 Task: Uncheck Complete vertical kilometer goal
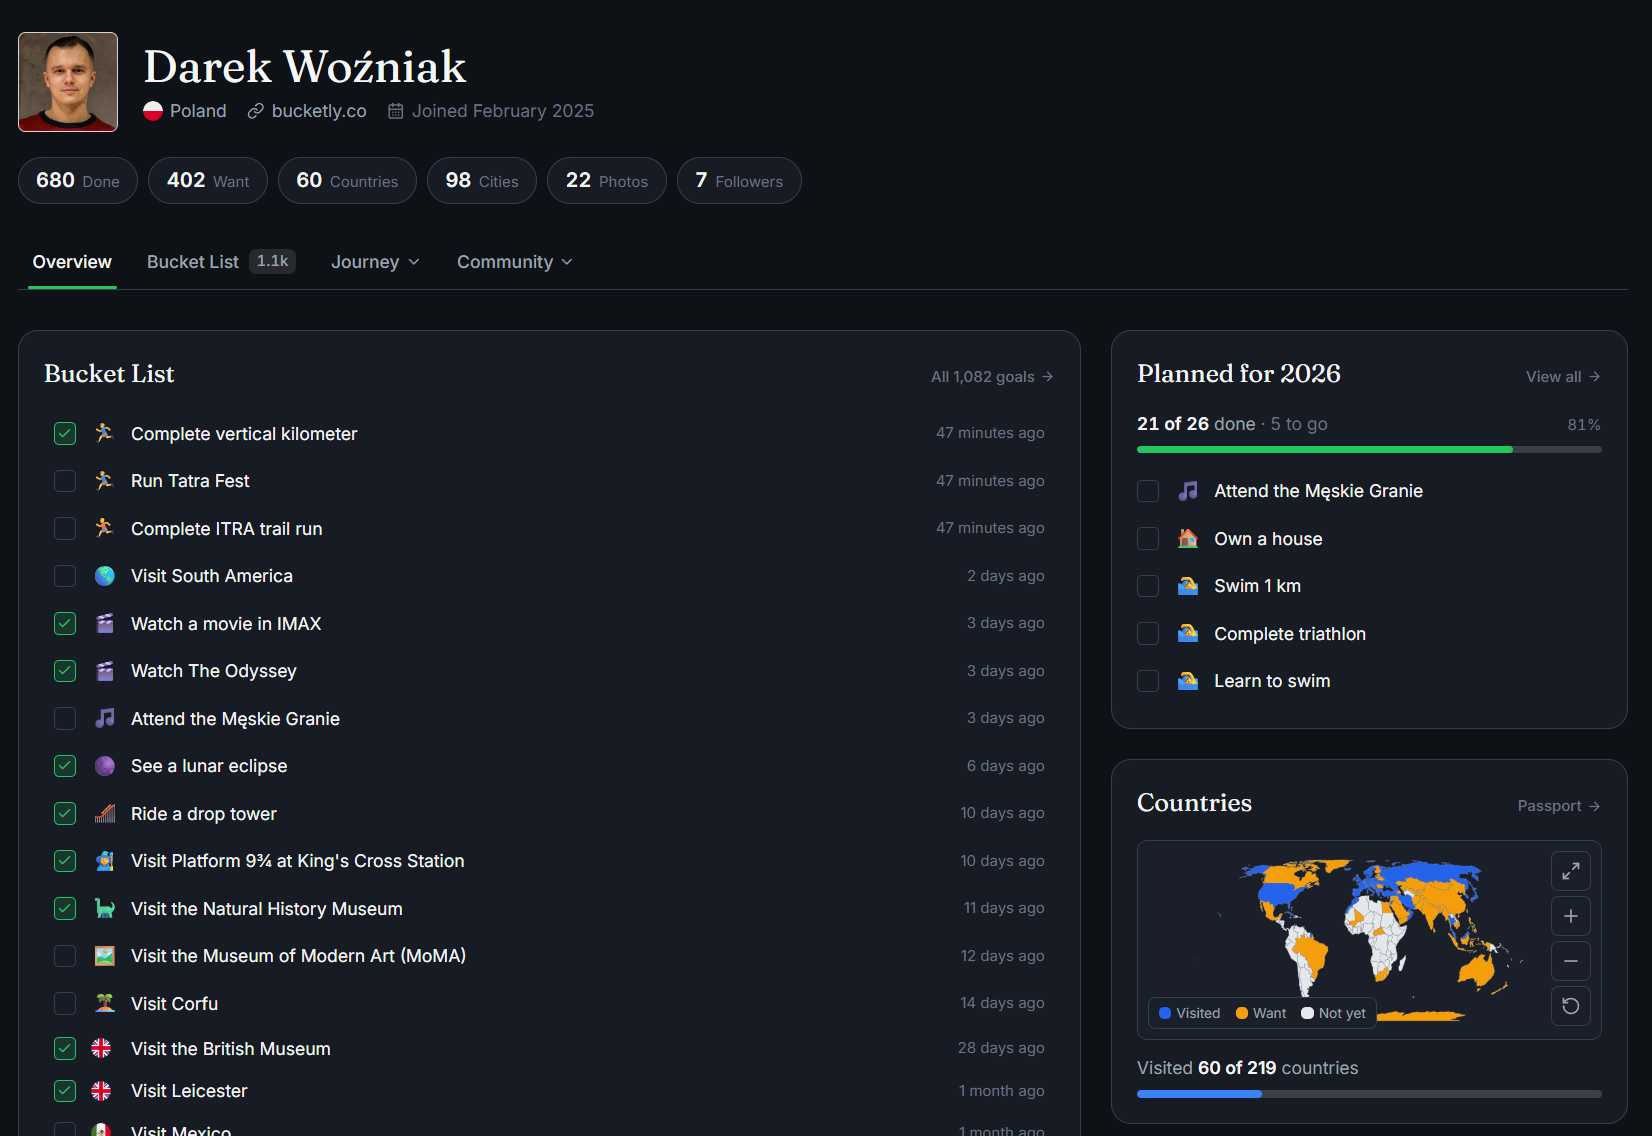click(x=65, y=433)
